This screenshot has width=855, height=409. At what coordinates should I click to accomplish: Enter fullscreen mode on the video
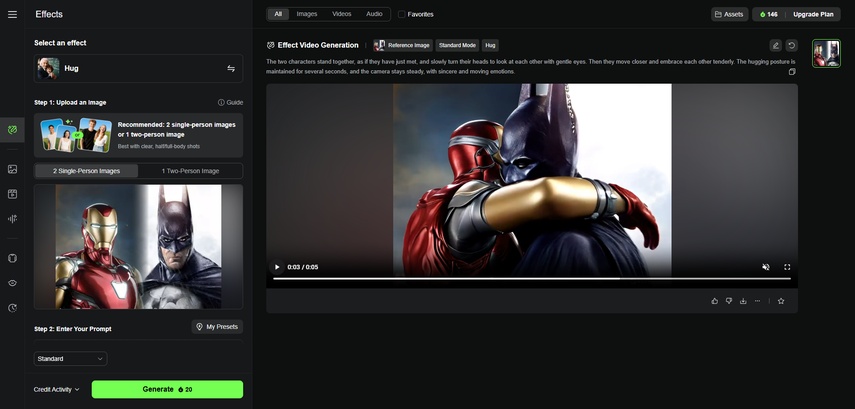(787, 267)
